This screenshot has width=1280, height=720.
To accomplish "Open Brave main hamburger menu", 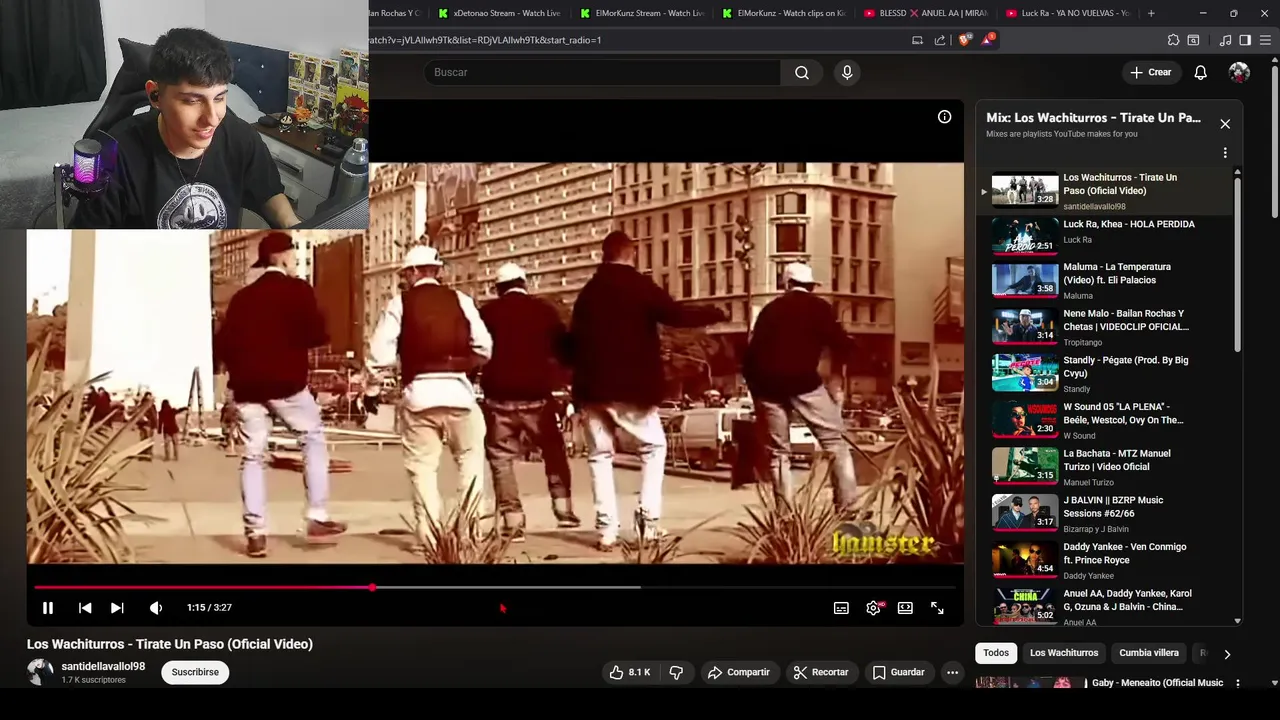I will tap(1264, 40).
